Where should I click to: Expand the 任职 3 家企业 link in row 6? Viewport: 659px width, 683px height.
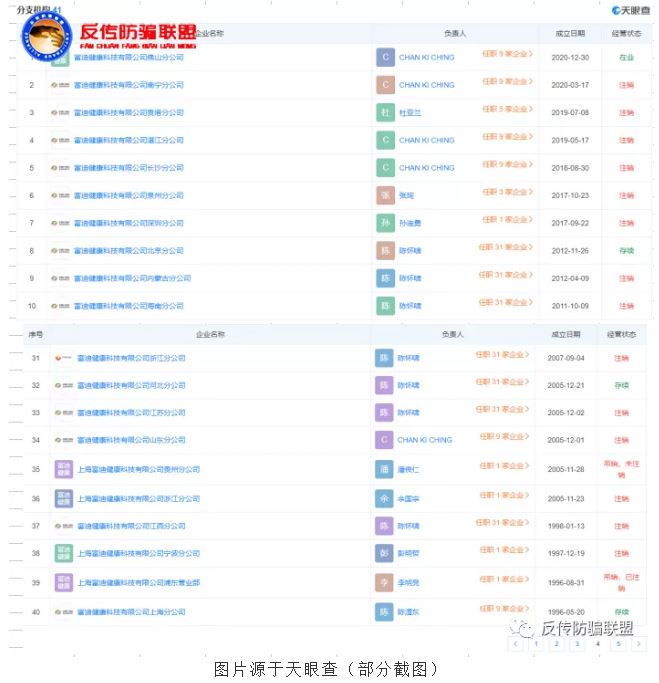[507, 192]
